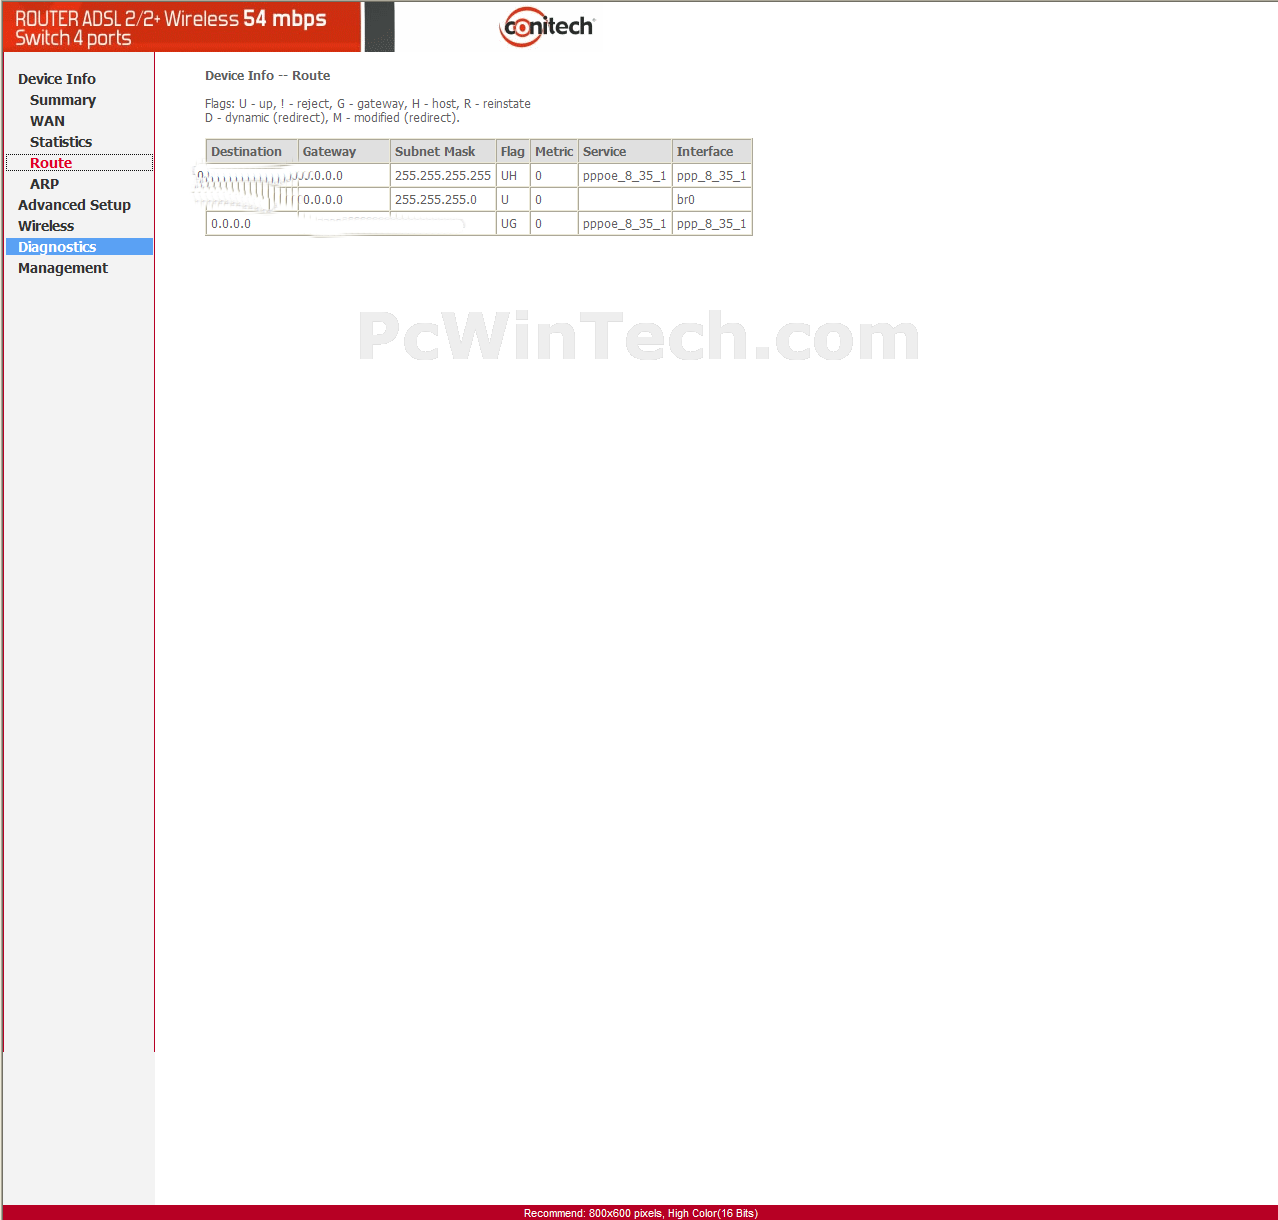Open the Device Info menu
The width and height of the screenshot is (1278, 1220).
point(57,79)
